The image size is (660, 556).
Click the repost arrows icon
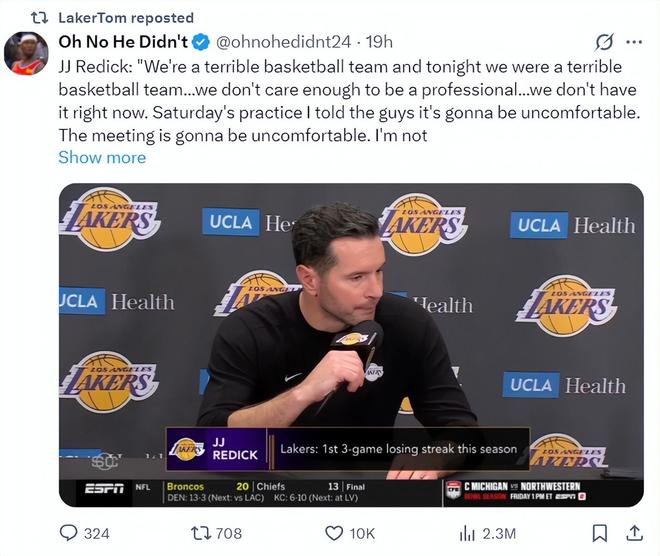200,533
